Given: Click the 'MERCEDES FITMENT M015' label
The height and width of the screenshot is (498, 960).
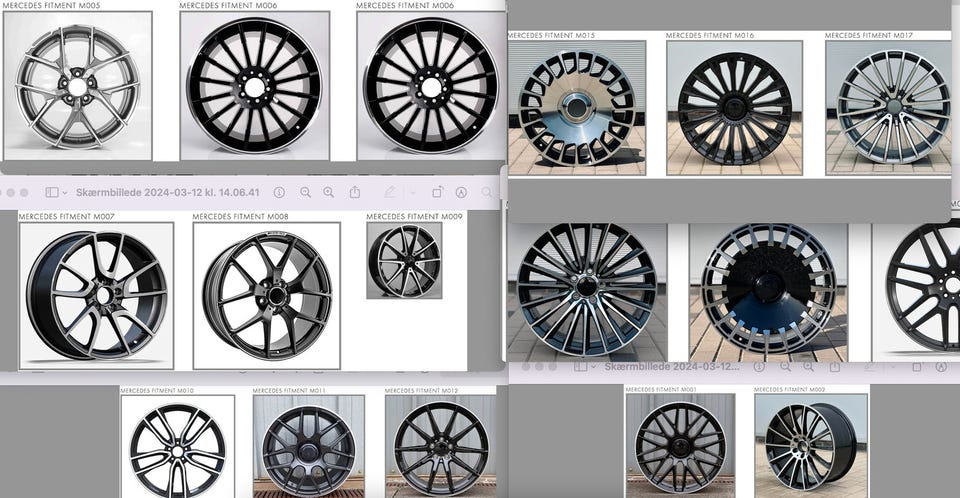Looking at the screenshot, I should click(x=552, y=36).
